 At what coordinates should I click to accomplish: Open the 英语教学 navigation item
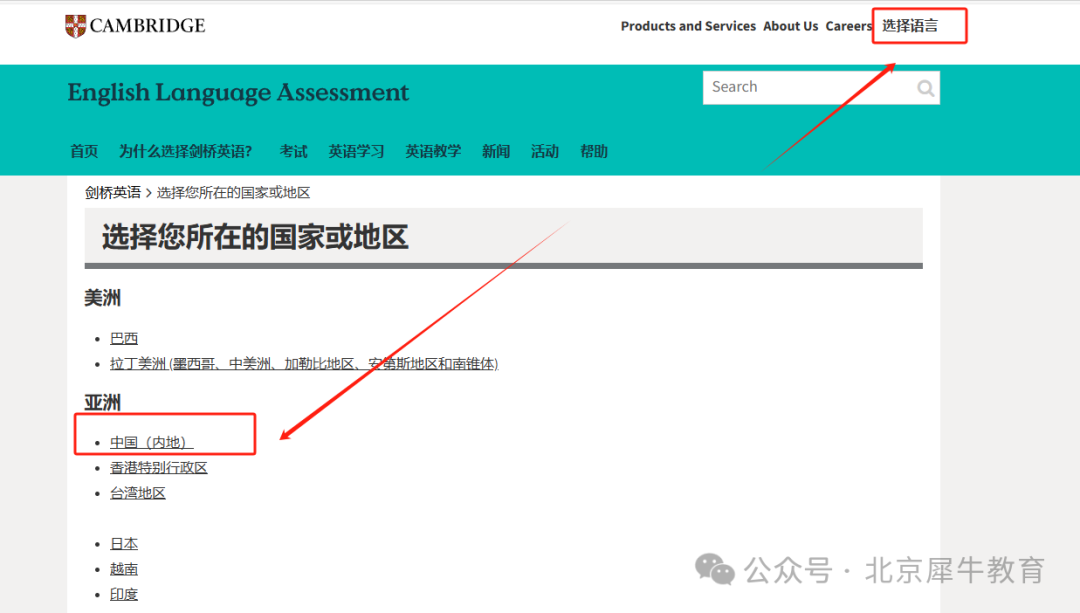[x=433, y=152]
